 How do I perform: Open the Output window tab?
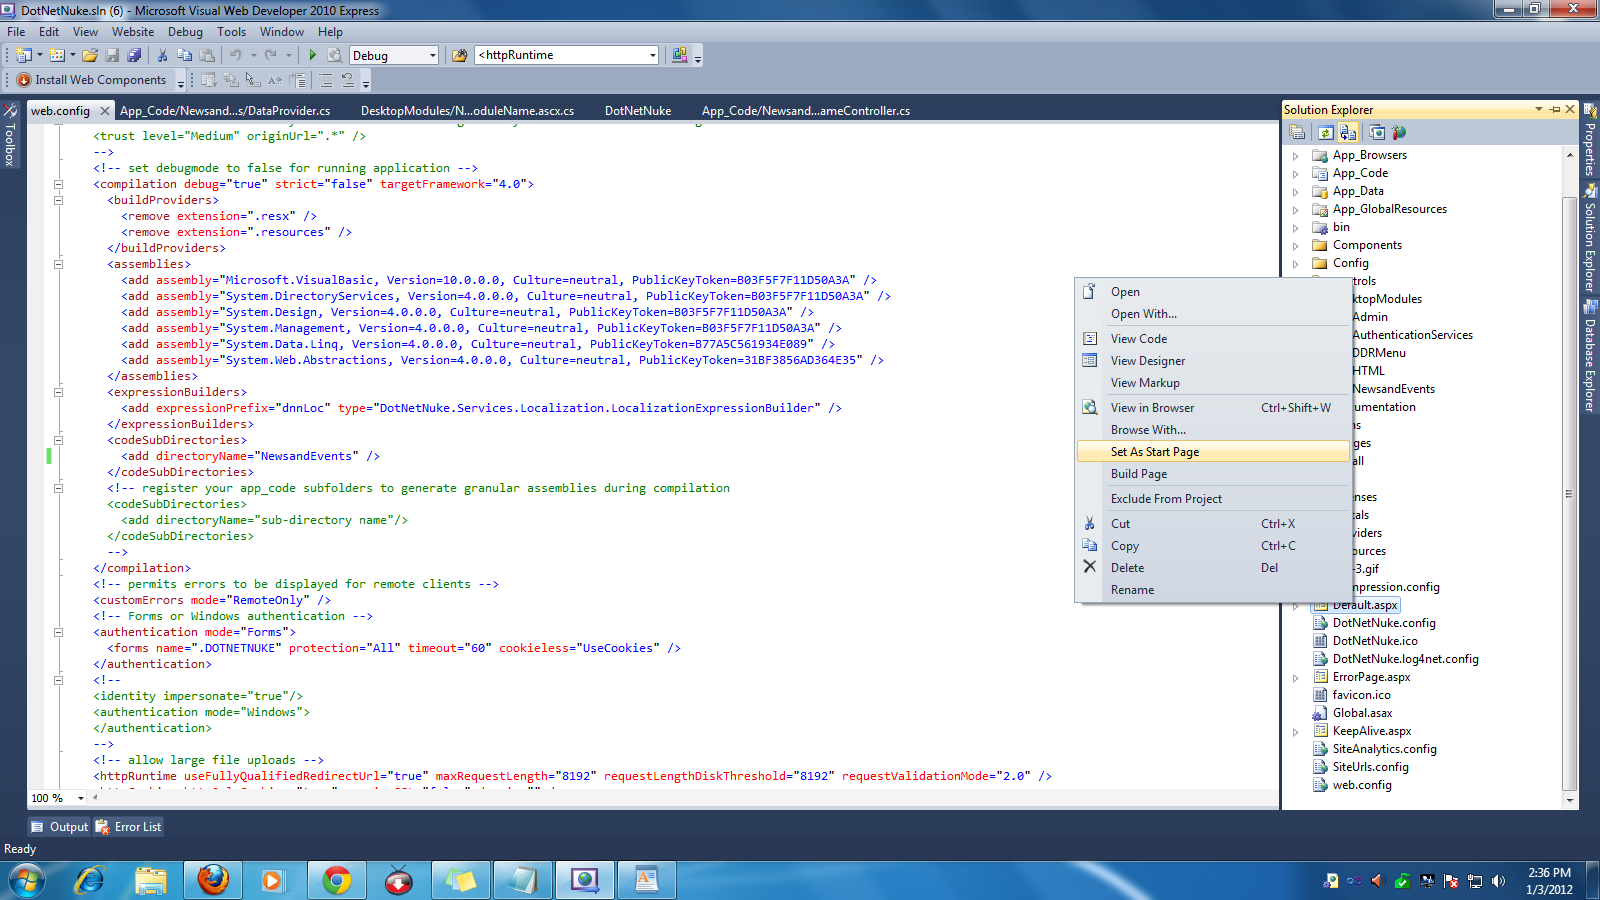pyautogui.click(x=60, y=827)
